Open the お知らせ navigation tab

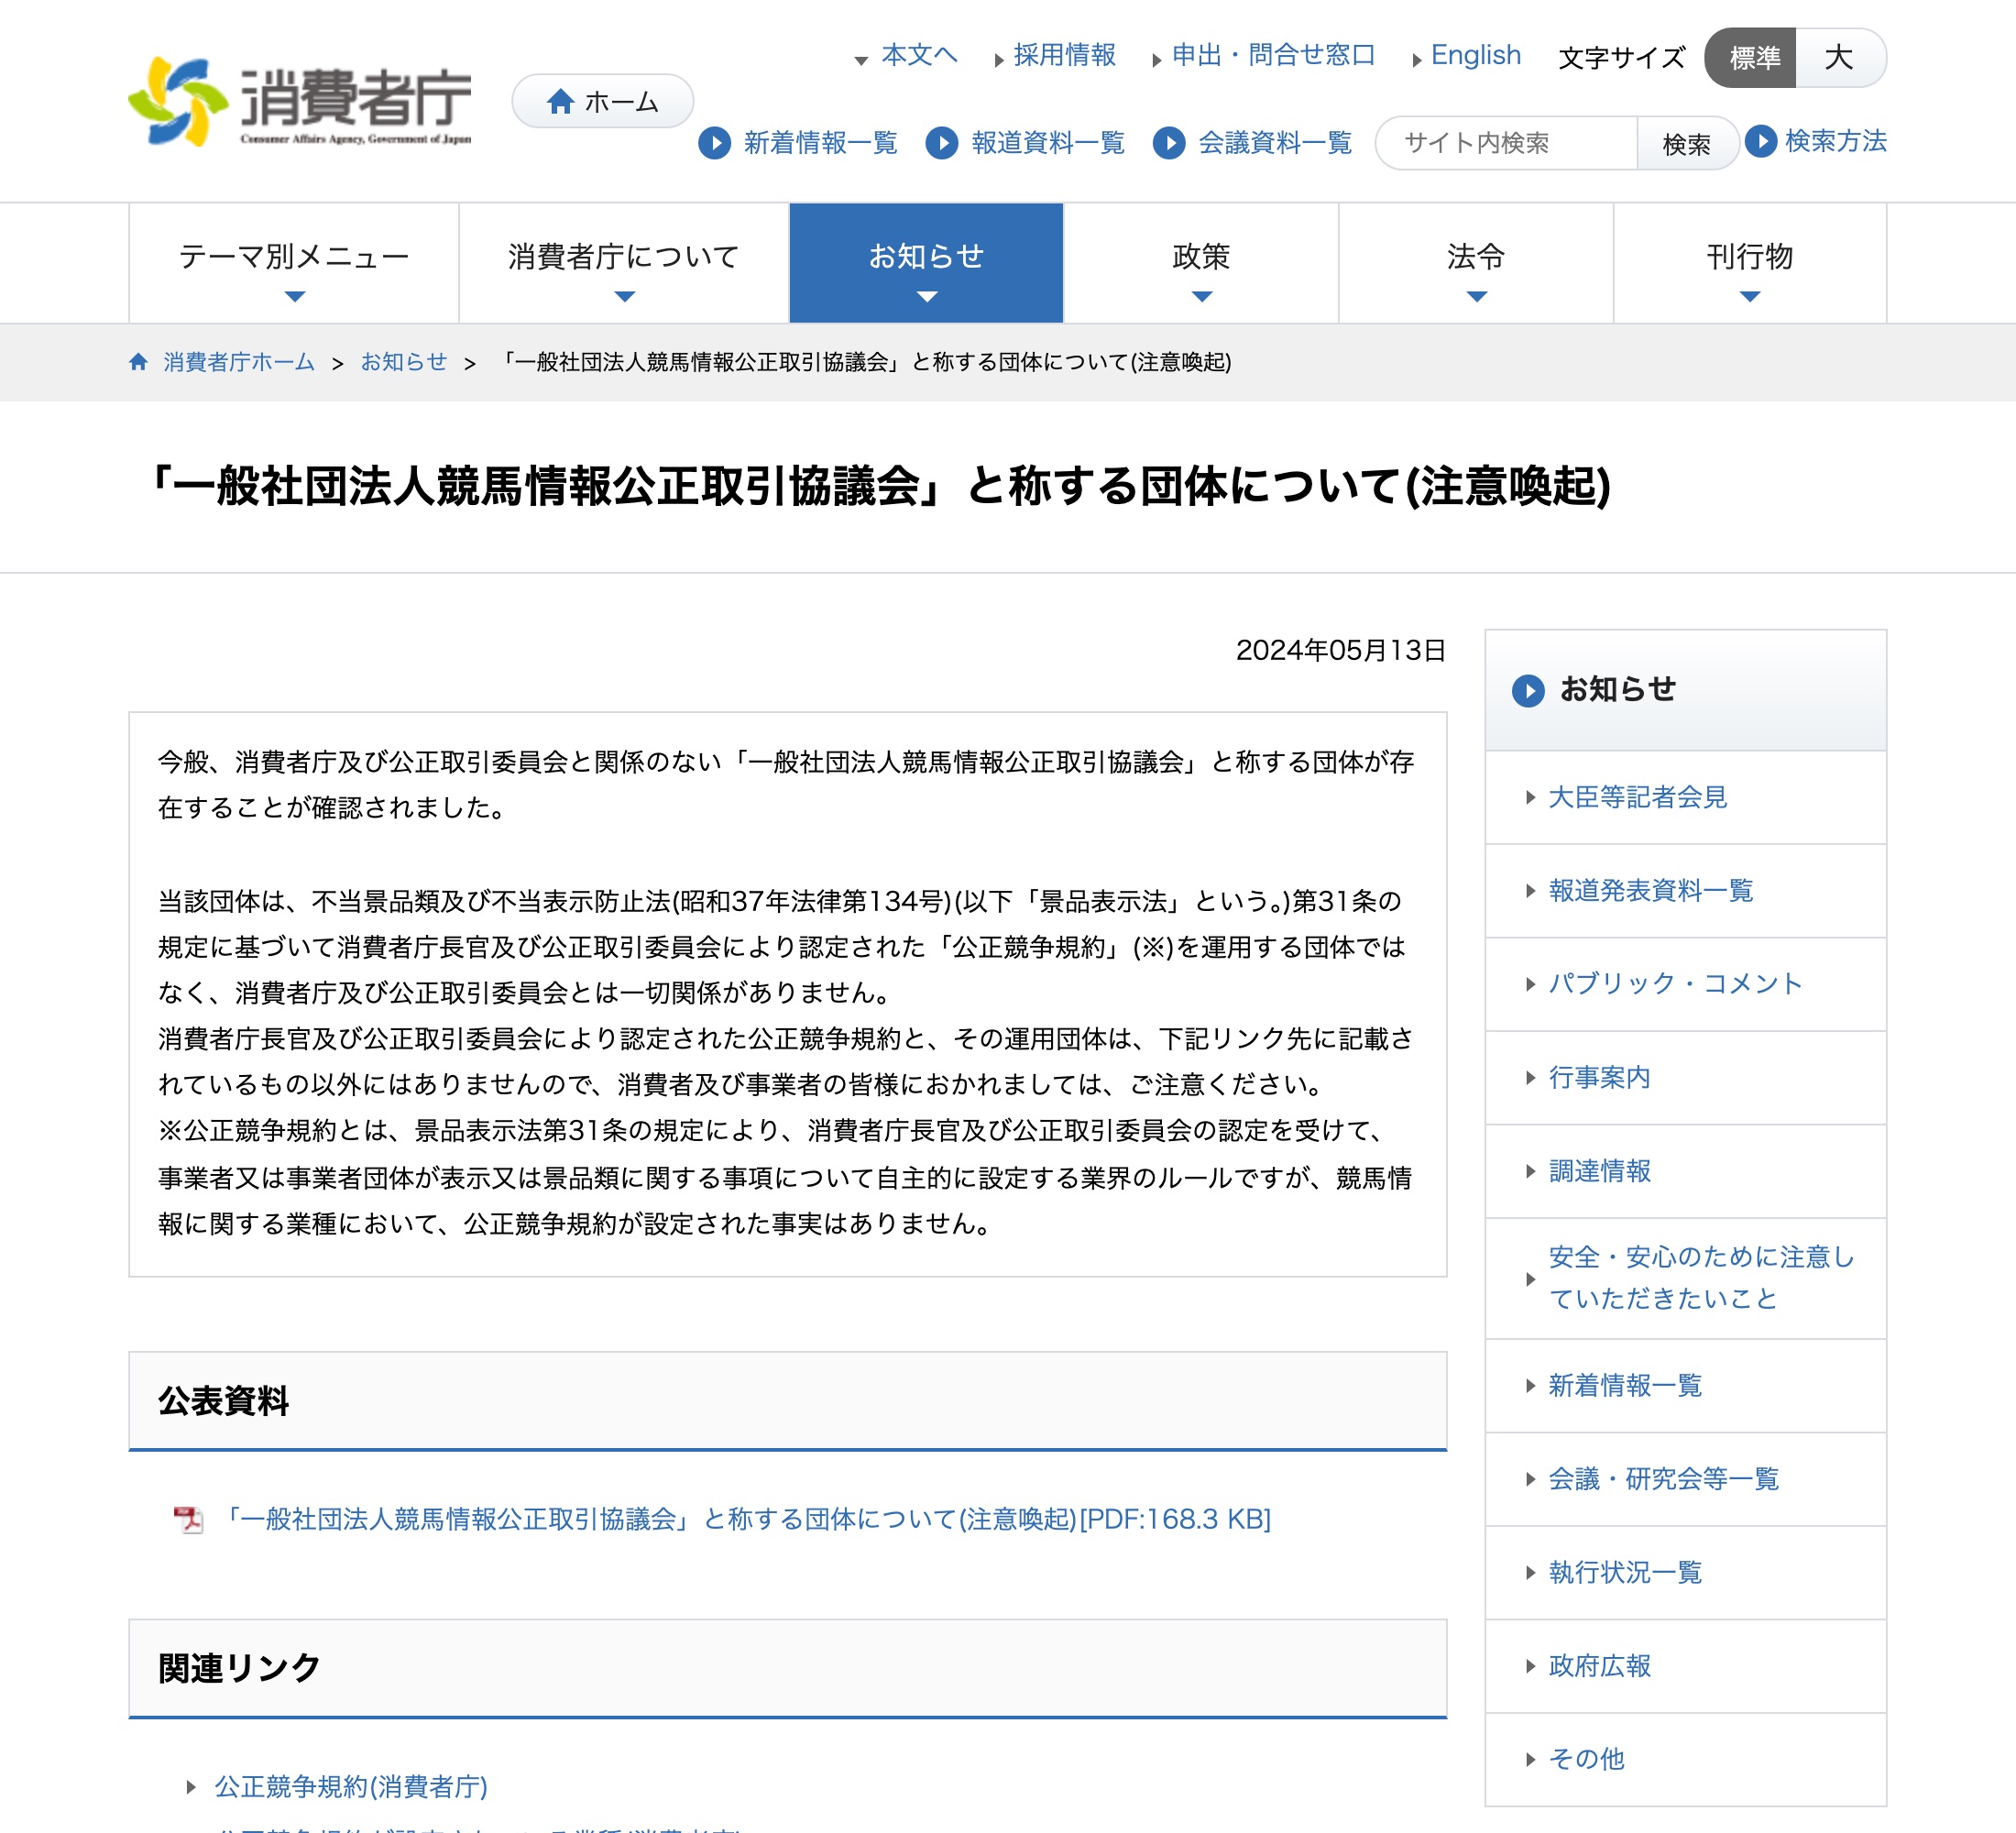pyautogui.click(x=926, y=263)
